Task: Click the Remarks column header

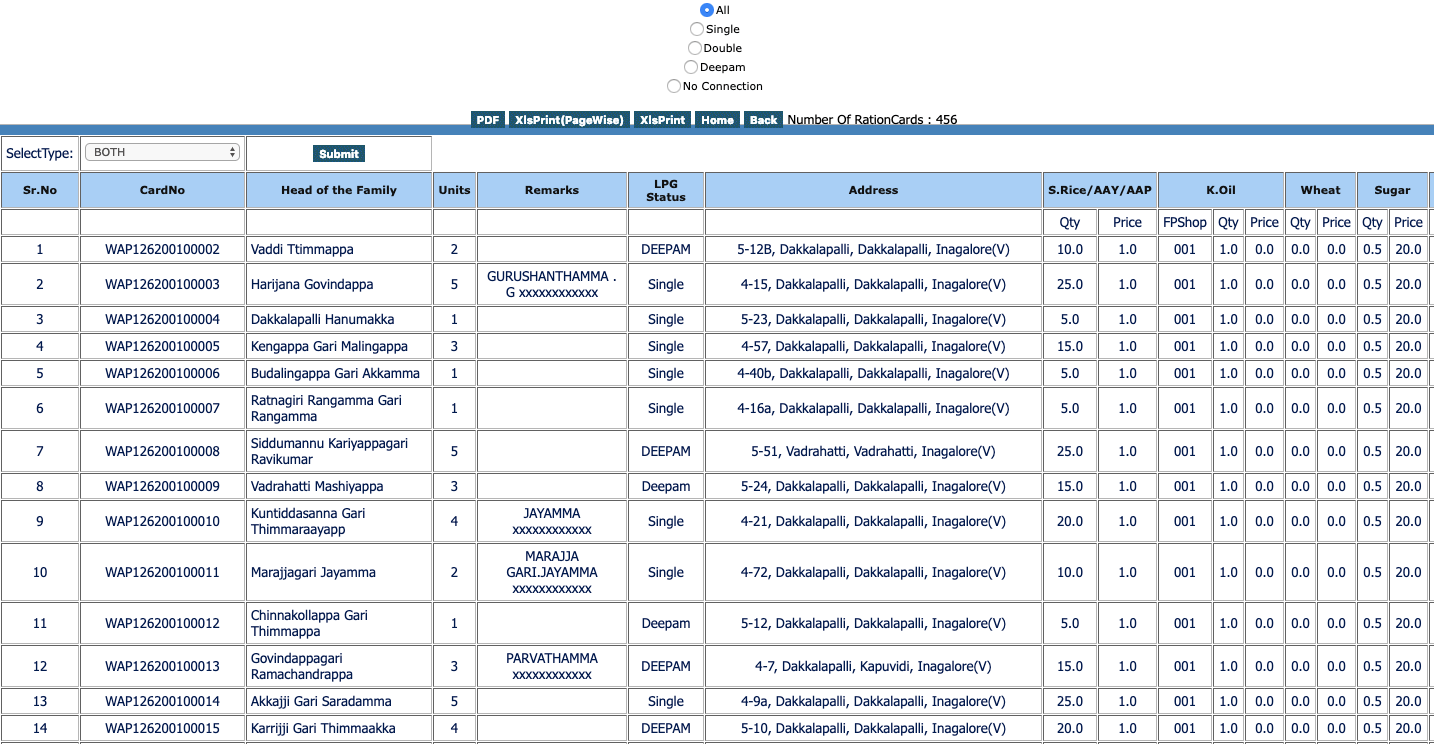Action: point(552,190)
